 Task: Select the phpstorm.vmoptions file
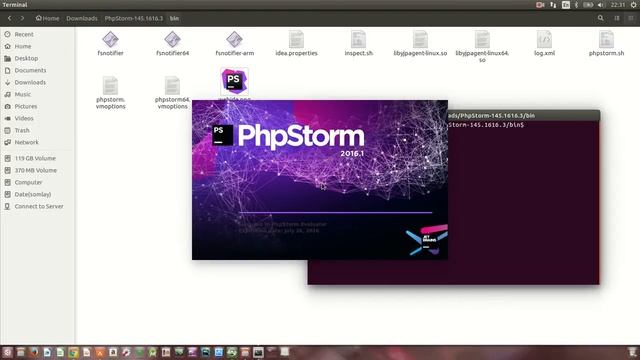[x=110, y=93]
